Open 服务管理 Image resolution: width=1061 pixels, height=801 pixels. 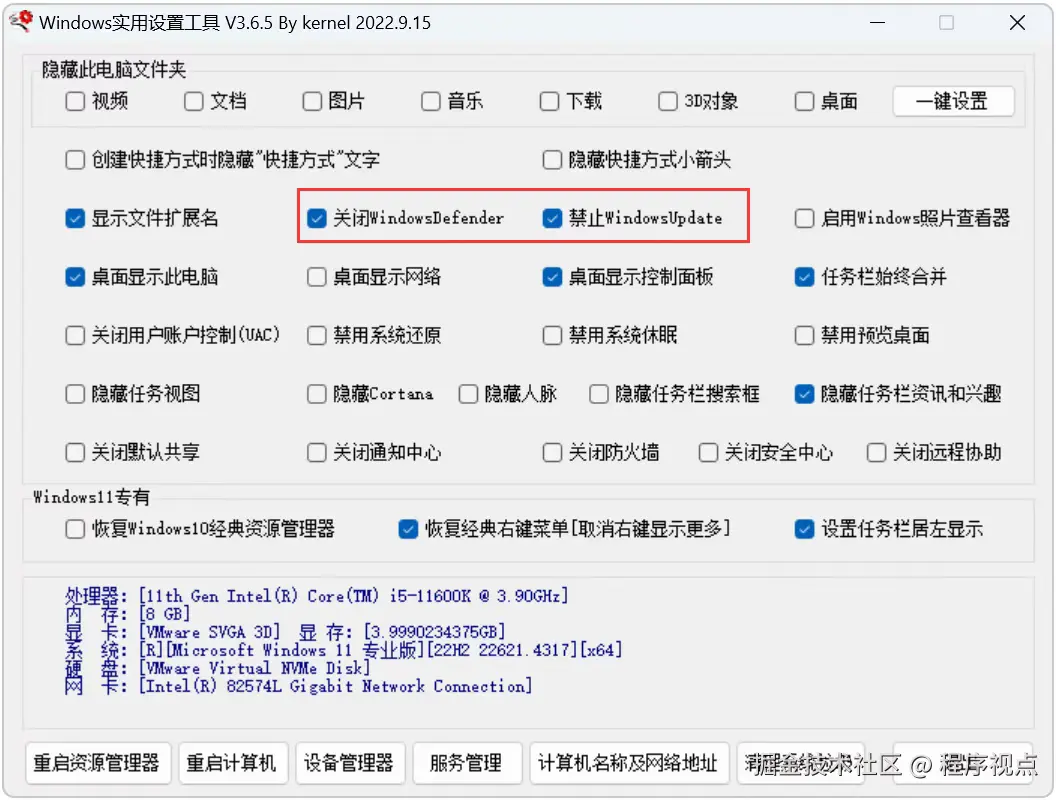(466, 763)
